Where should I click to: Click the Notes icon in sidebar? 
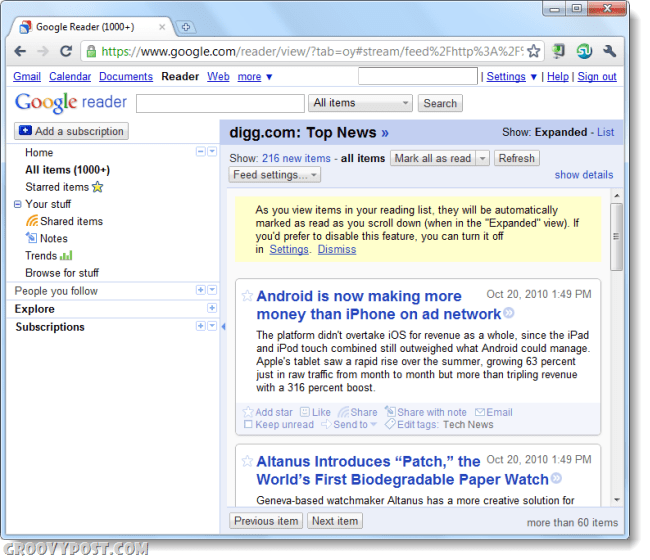click(x=32, y=238)
